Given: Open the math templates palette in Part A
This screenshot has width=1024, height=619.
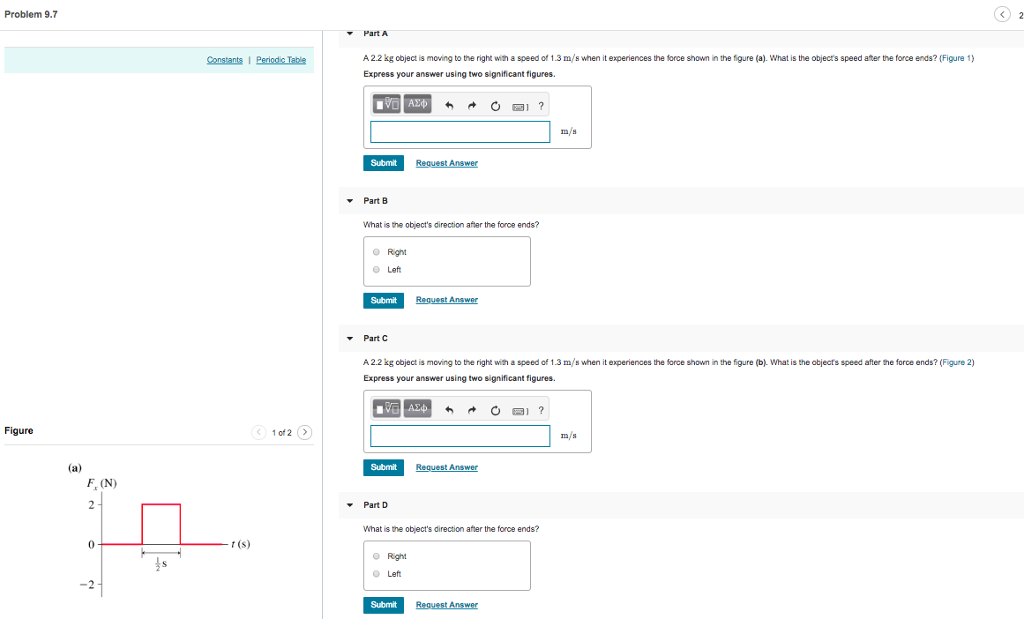Looking at the screenshot, I should 388,104.
